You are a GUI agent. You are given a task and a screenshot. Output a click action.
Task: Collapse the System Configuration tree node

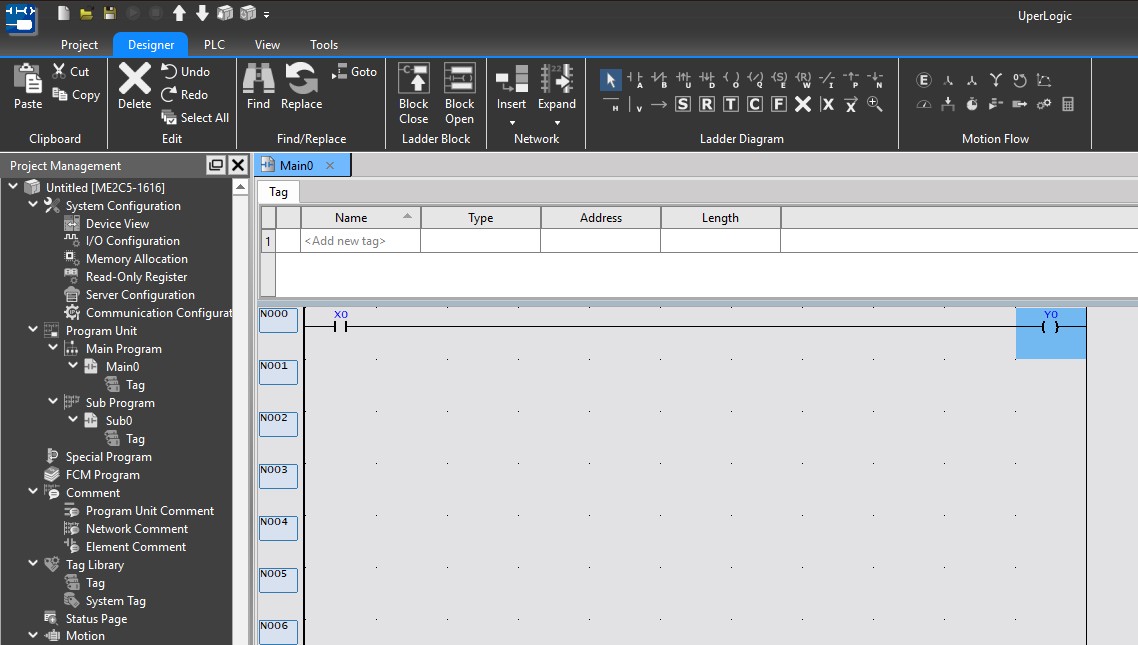[33, 205]
